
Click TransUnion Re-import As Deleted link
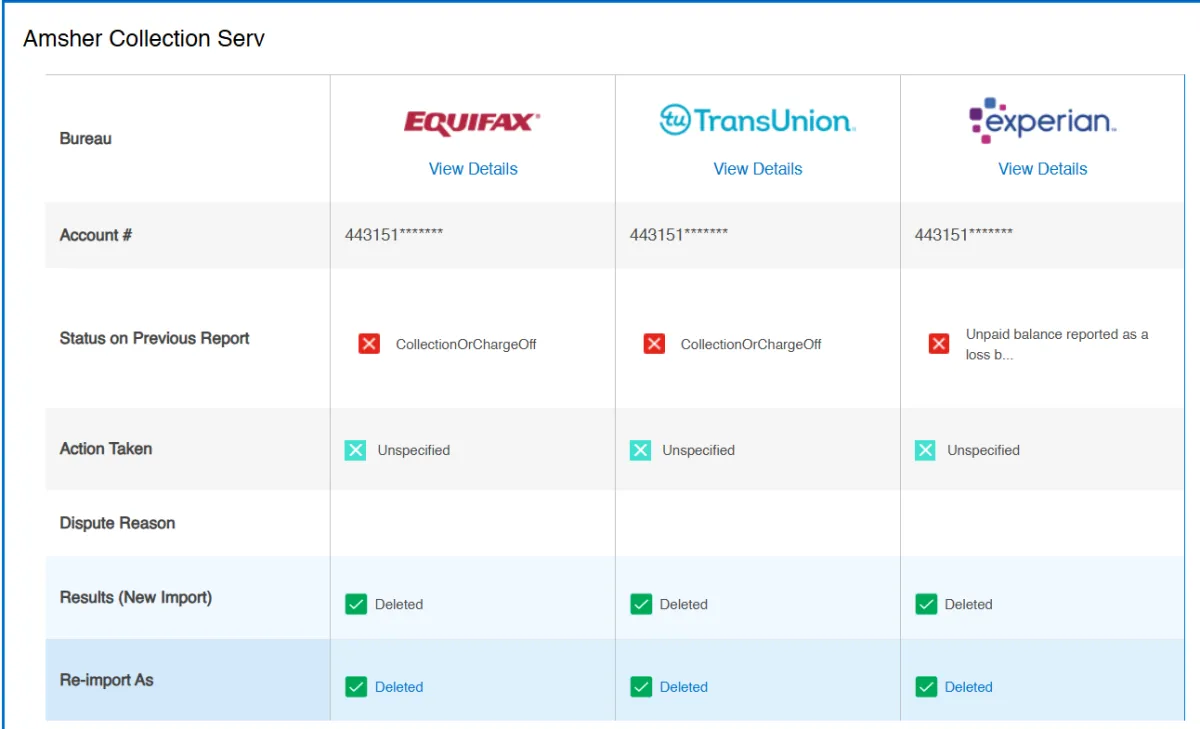tap(684, 687)
